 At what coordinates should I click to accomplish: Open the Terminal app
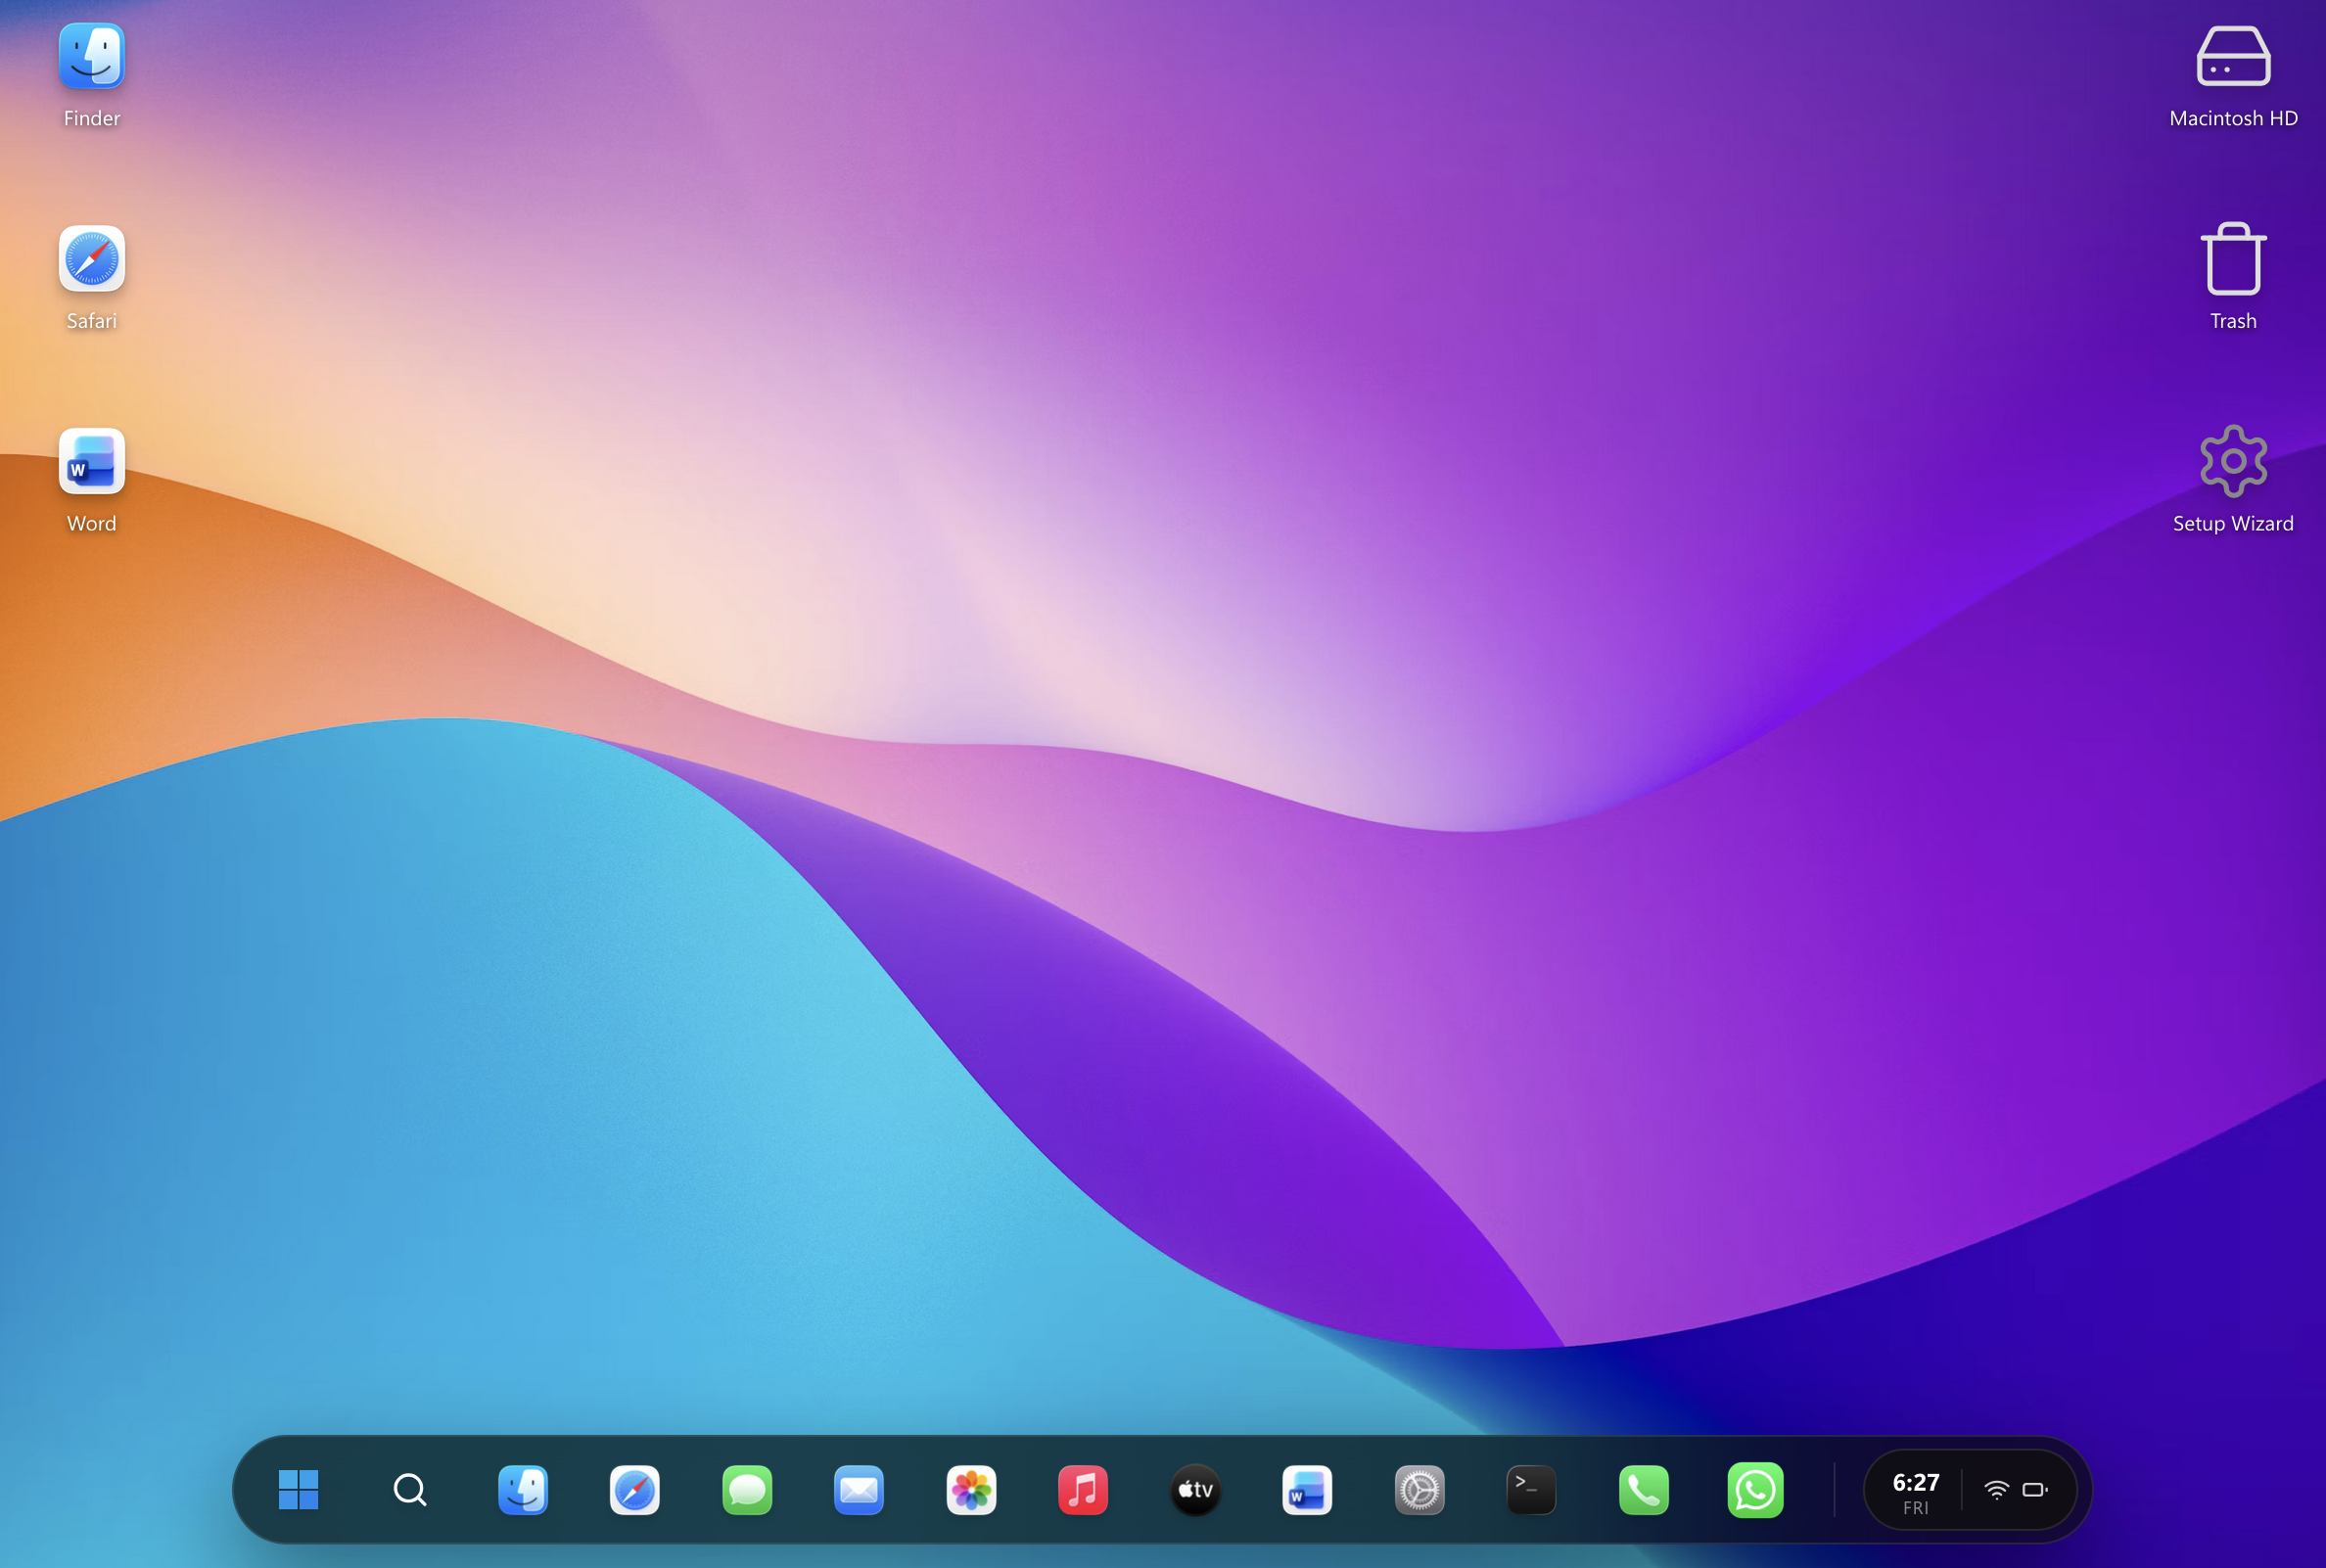pos(1531,1489)
